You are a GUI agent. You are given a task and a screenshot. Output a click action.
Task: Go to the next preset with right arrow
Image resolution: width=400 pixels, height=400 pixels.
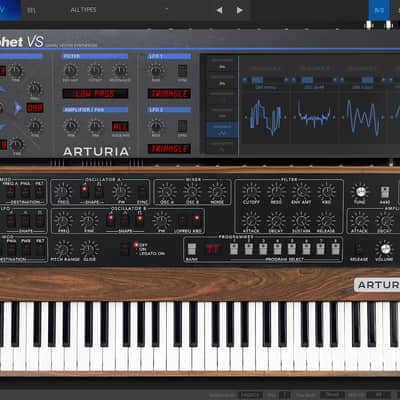click(240, 10)
